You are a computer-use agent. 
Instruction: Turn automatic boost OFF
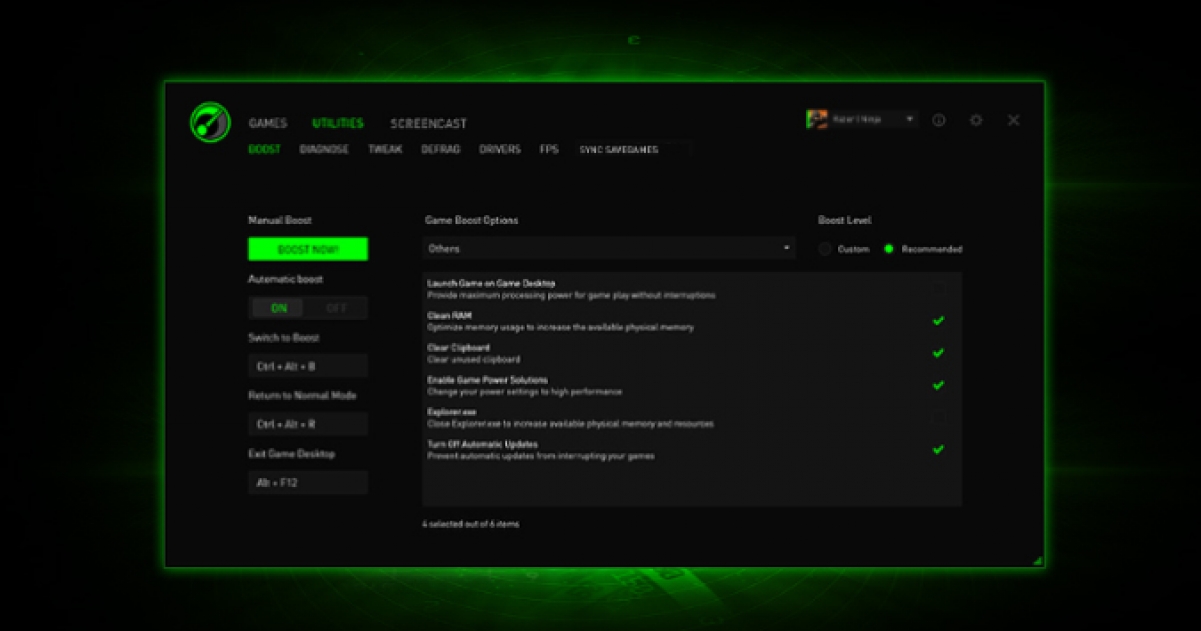[337, 308]
